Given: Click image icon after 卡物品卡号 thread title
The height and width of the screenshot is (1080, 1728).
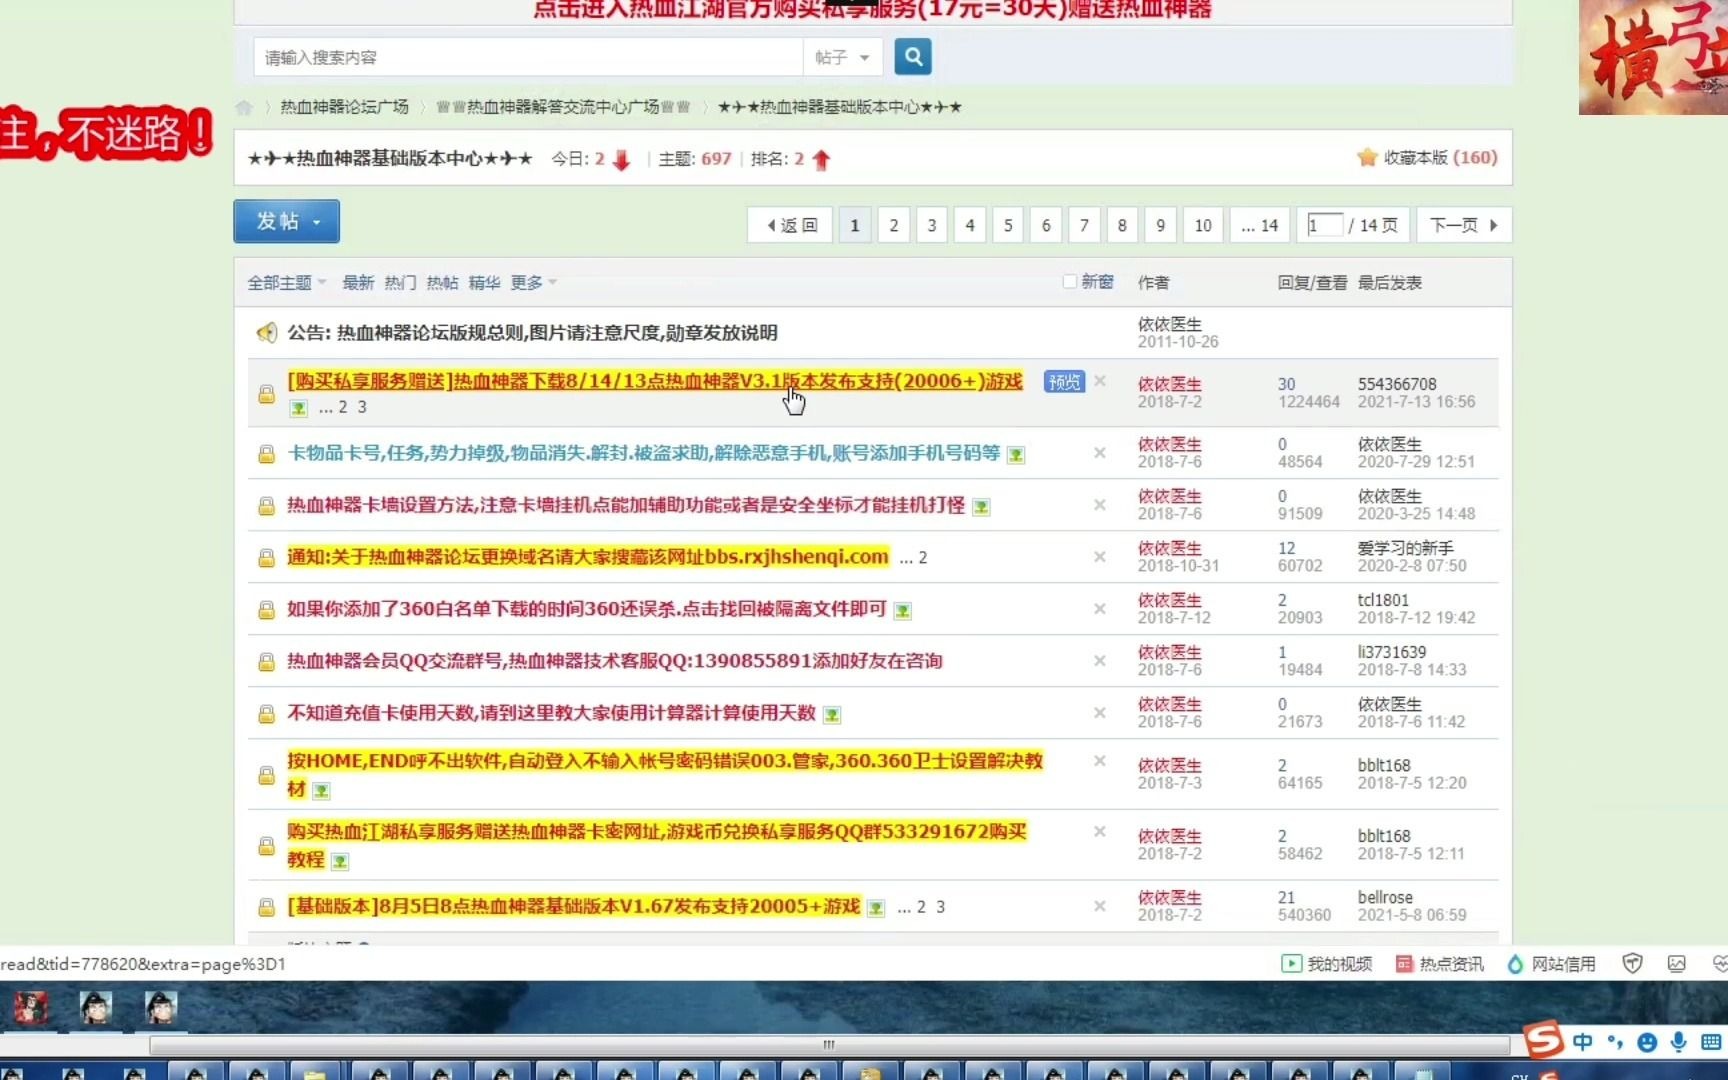Looking at the screenshot, I should tap(1016, 455).
